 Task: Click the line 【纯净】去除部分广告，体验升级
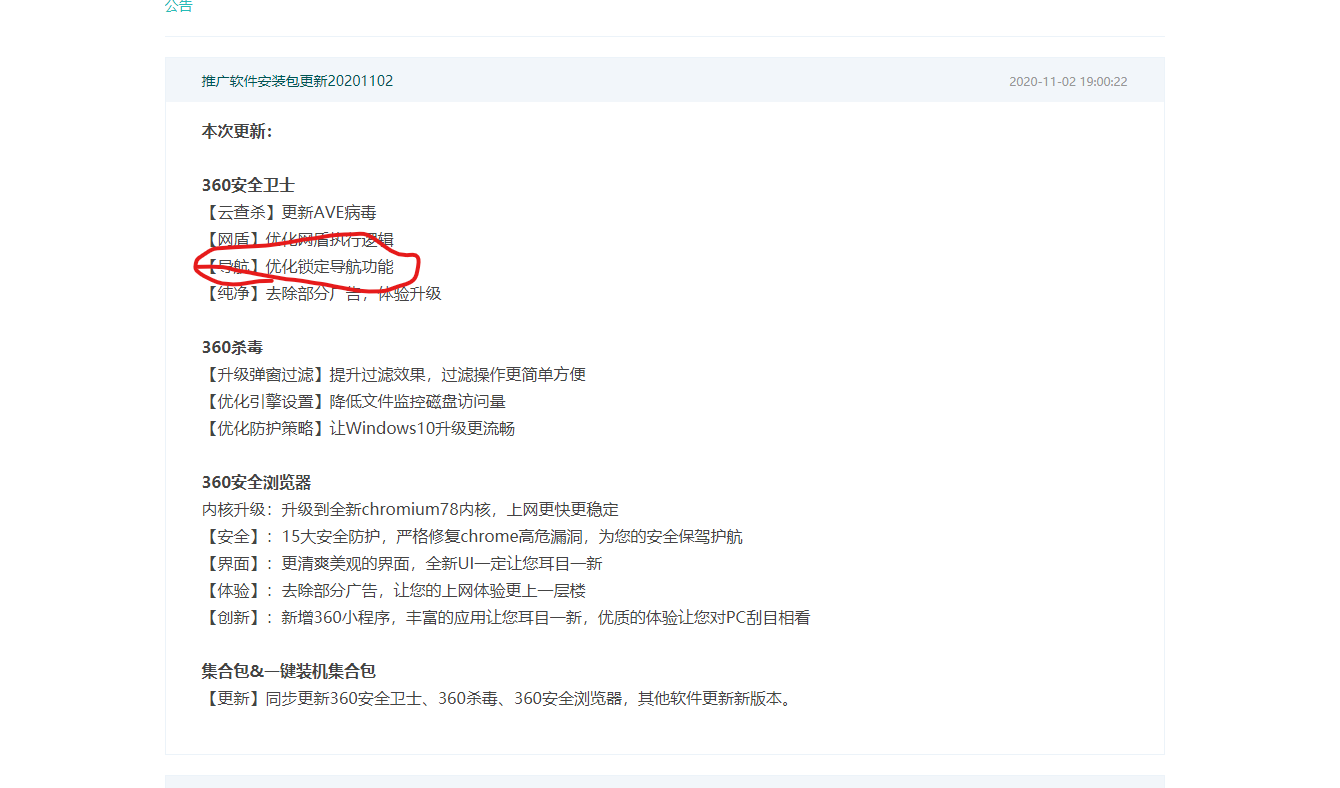pyautogui.click(x=321, y=294)
